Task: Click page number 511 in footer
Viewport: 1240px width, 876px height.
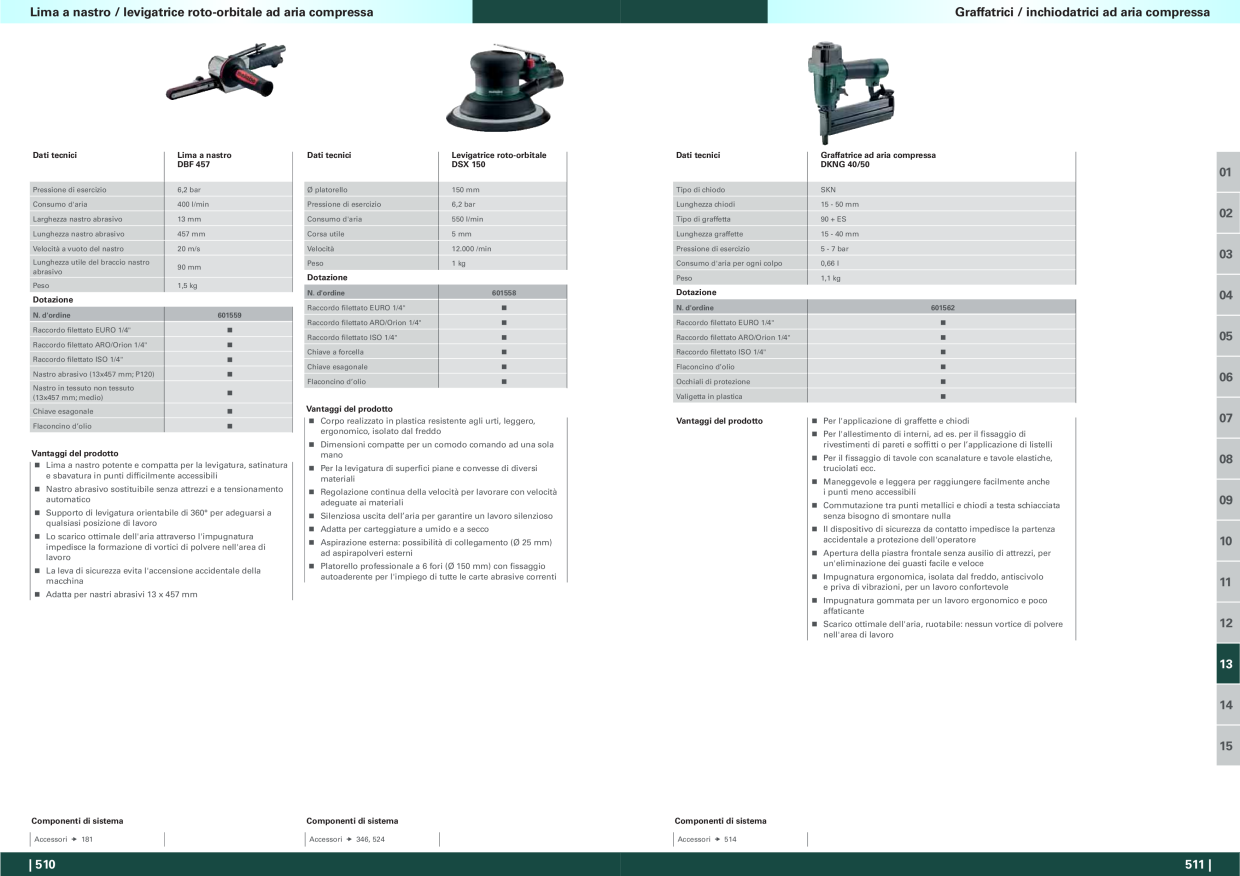Action: pos(1196,865)
